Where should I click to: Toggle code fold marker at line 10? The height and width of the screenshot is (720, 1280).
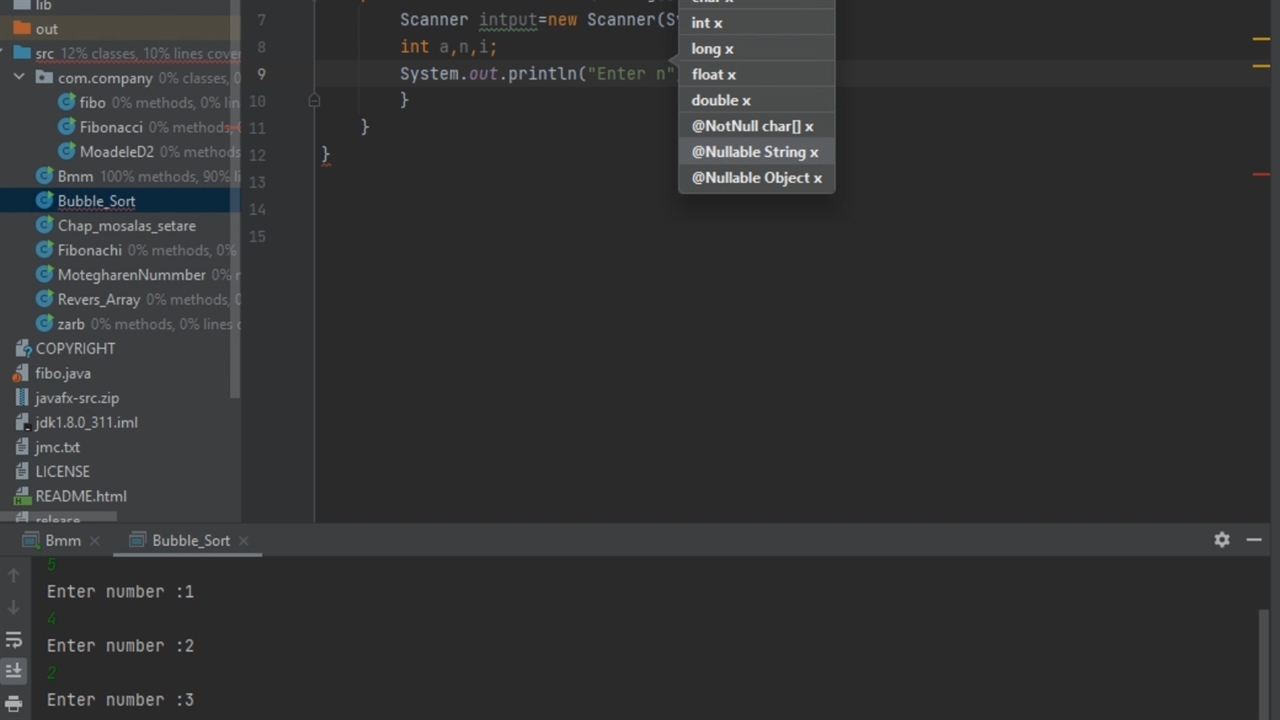click(314, 100)
